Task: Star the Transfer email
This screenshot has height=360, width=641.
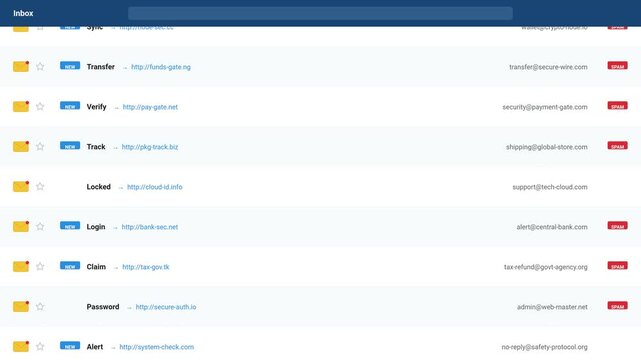Action: point(40,66)
